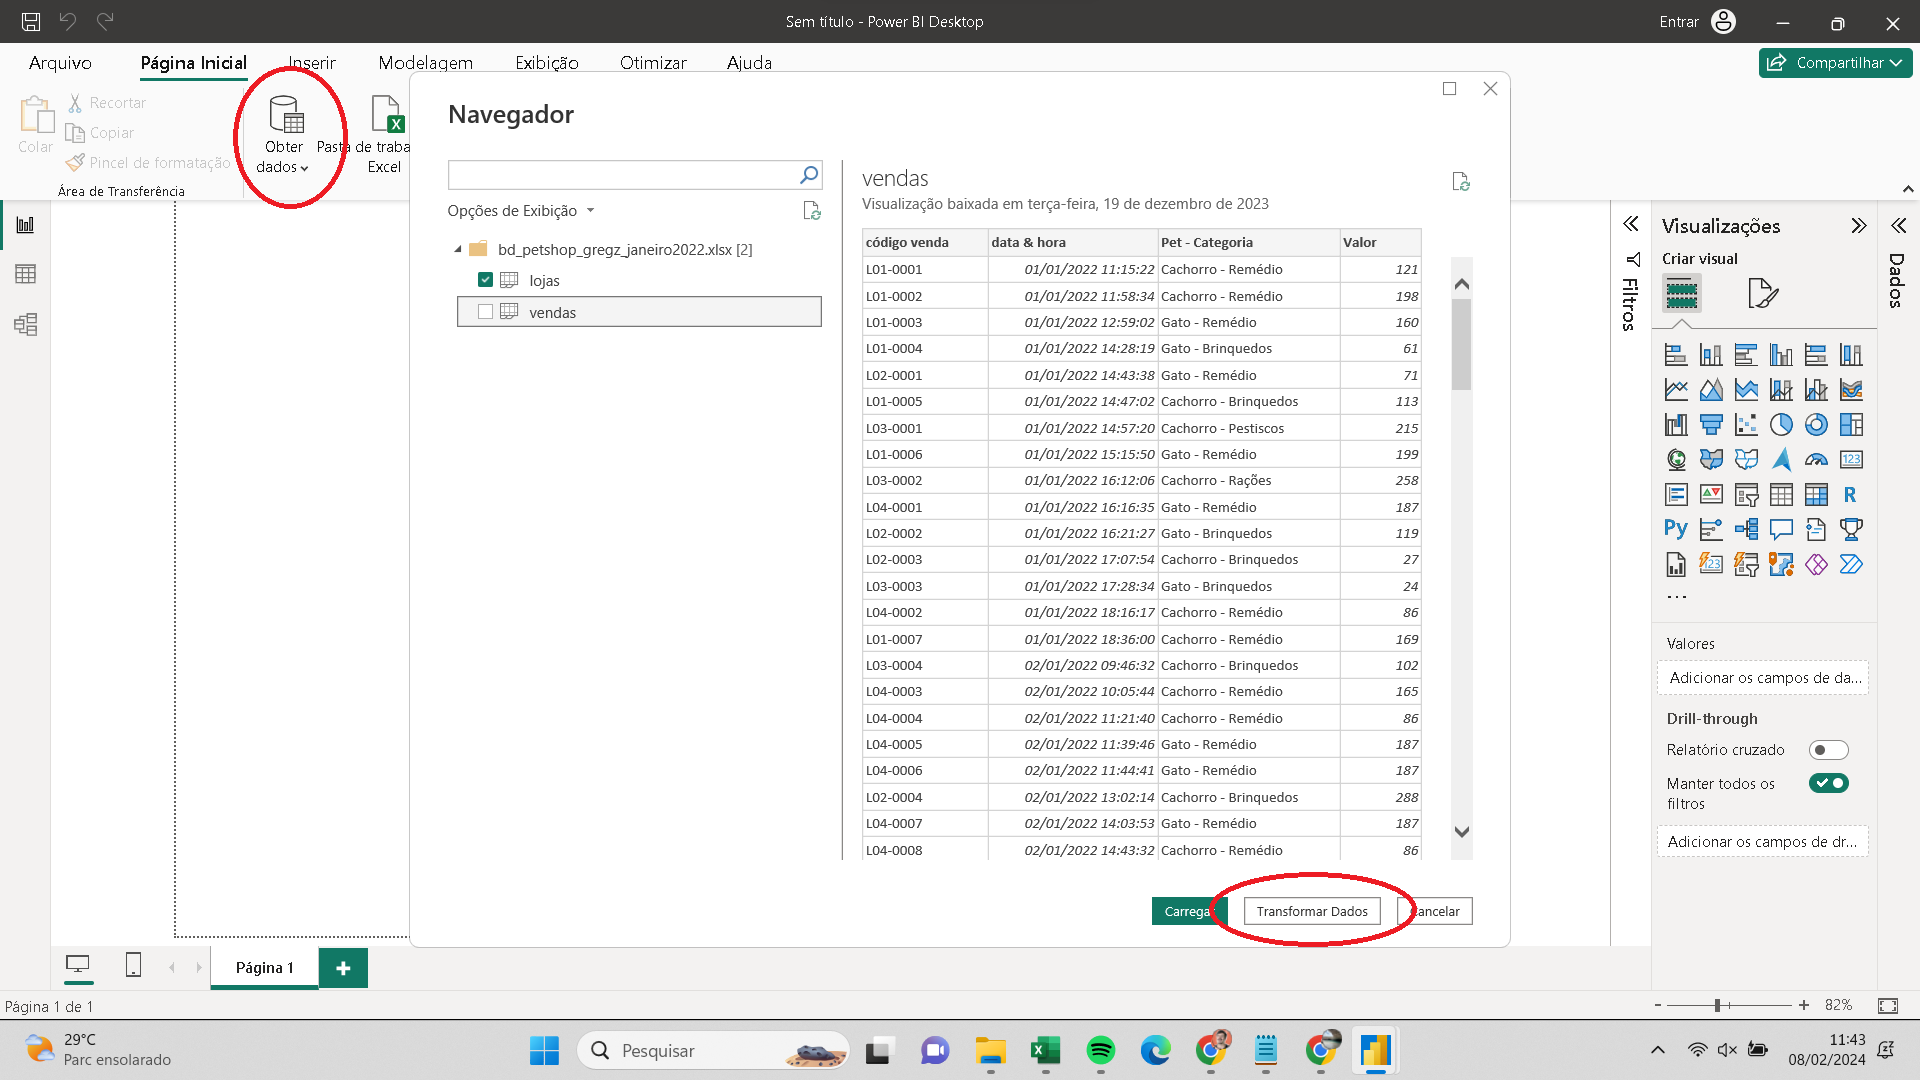
Task: Collapse the bd_petshop_gregz_janeiro2022.xlsx tree node
Action: pyautogui.click(x=458, y=250)
